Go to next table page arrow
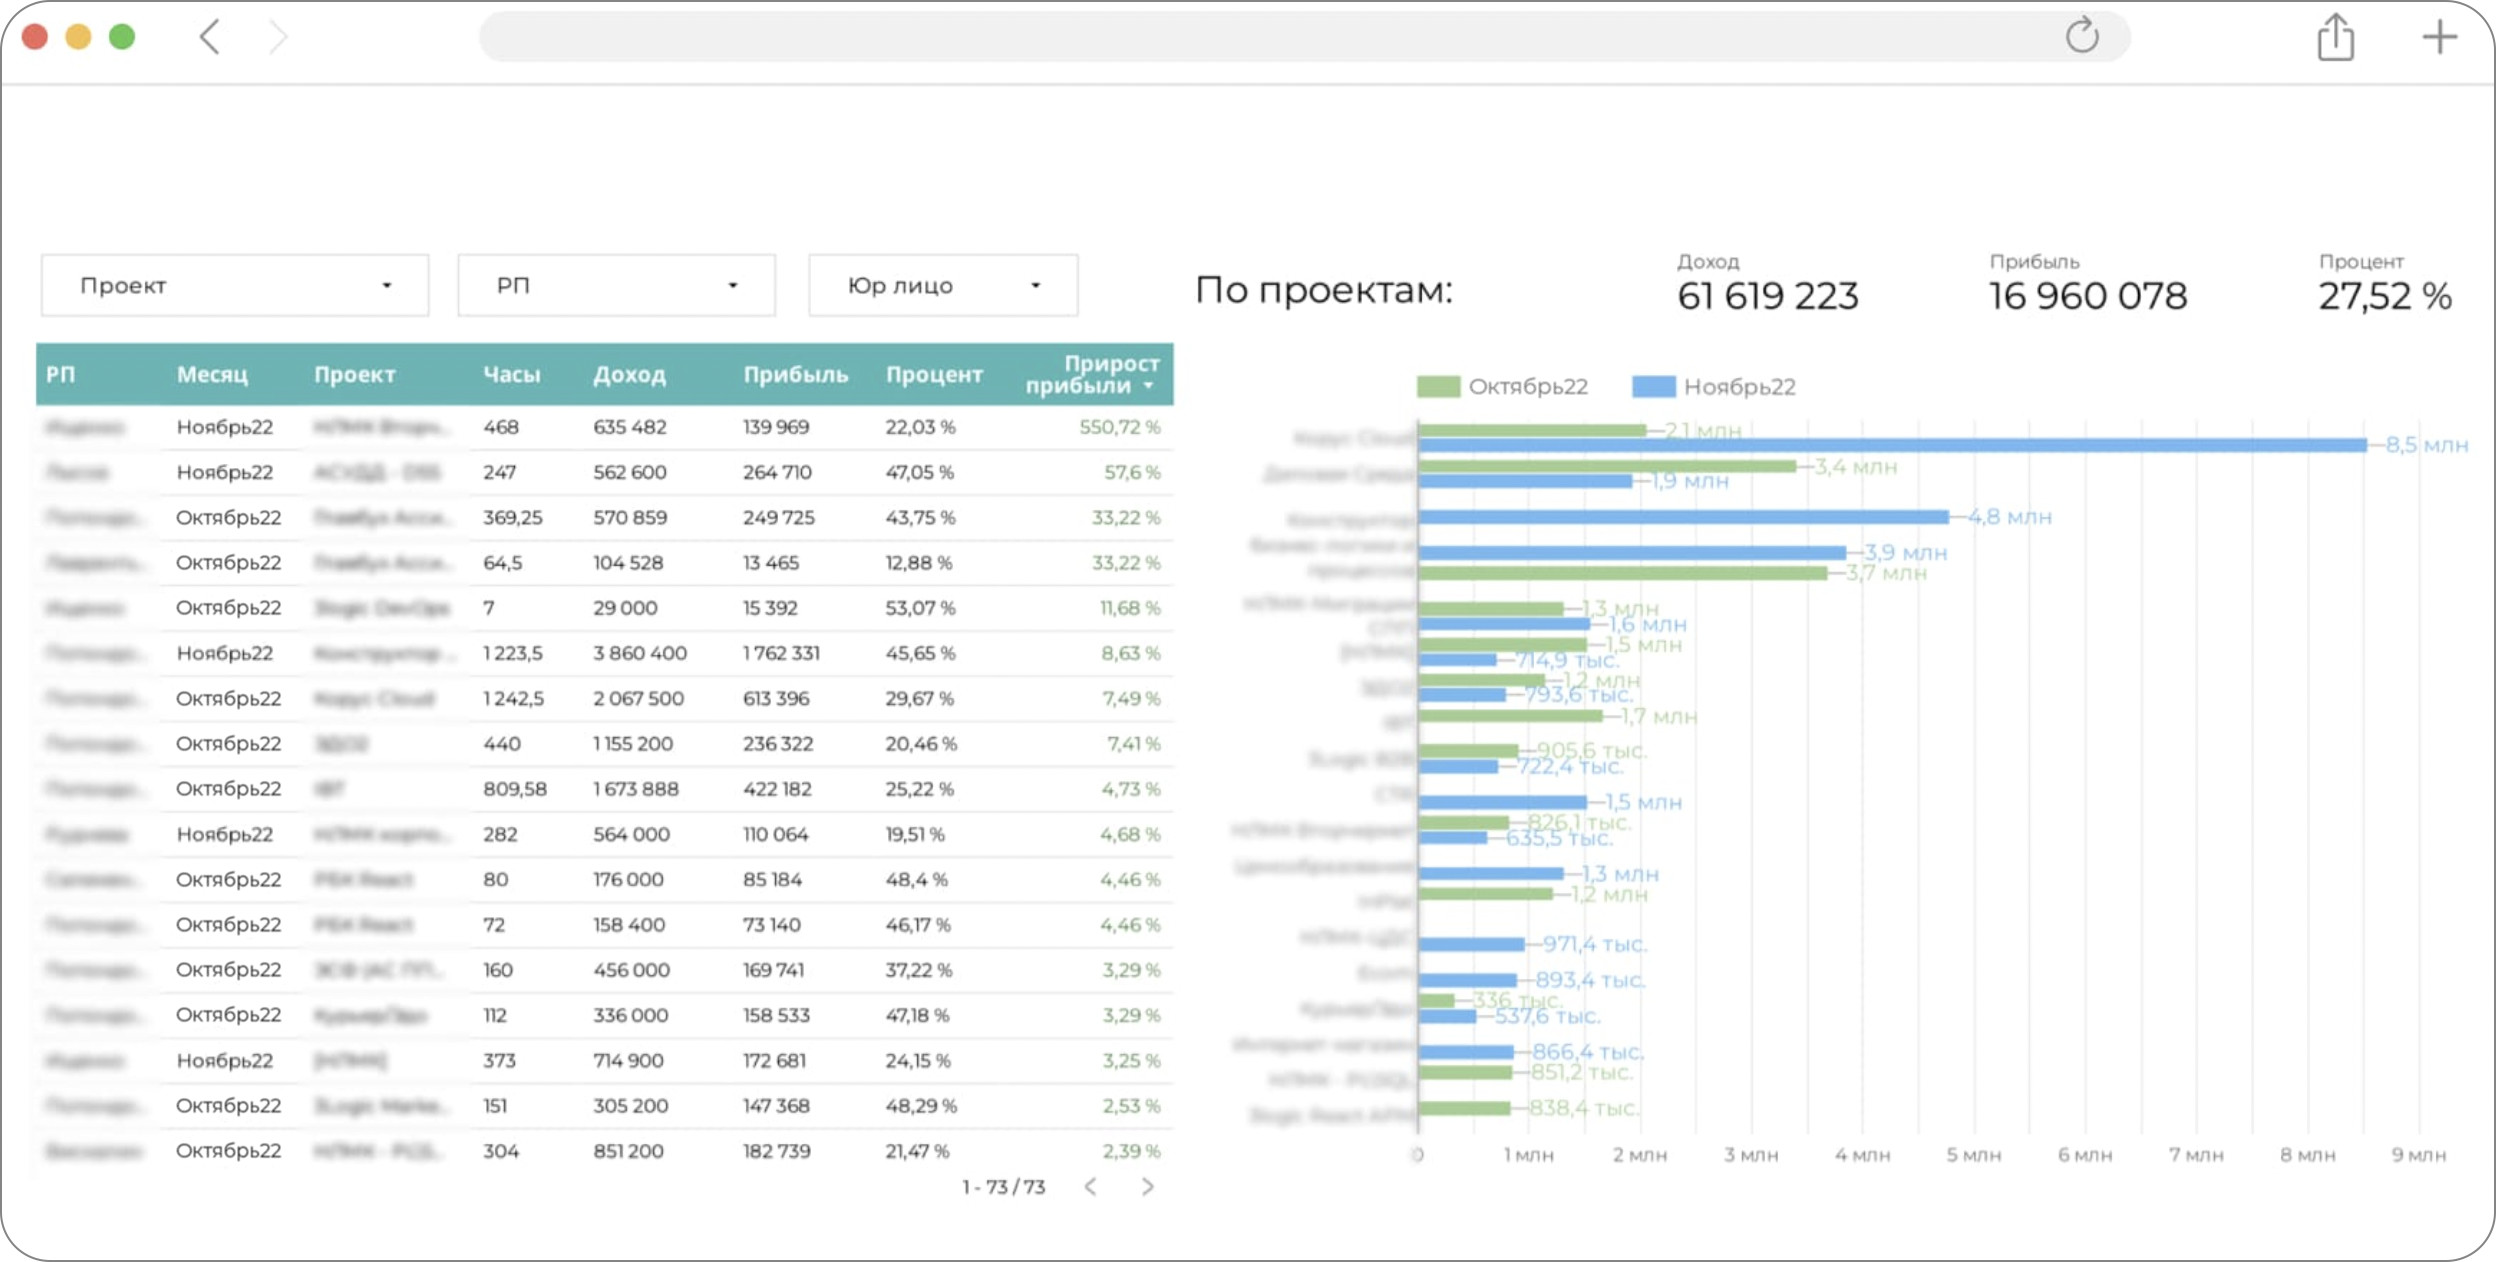Screen dimensions: 2496x1262 click(1147, 1186)
